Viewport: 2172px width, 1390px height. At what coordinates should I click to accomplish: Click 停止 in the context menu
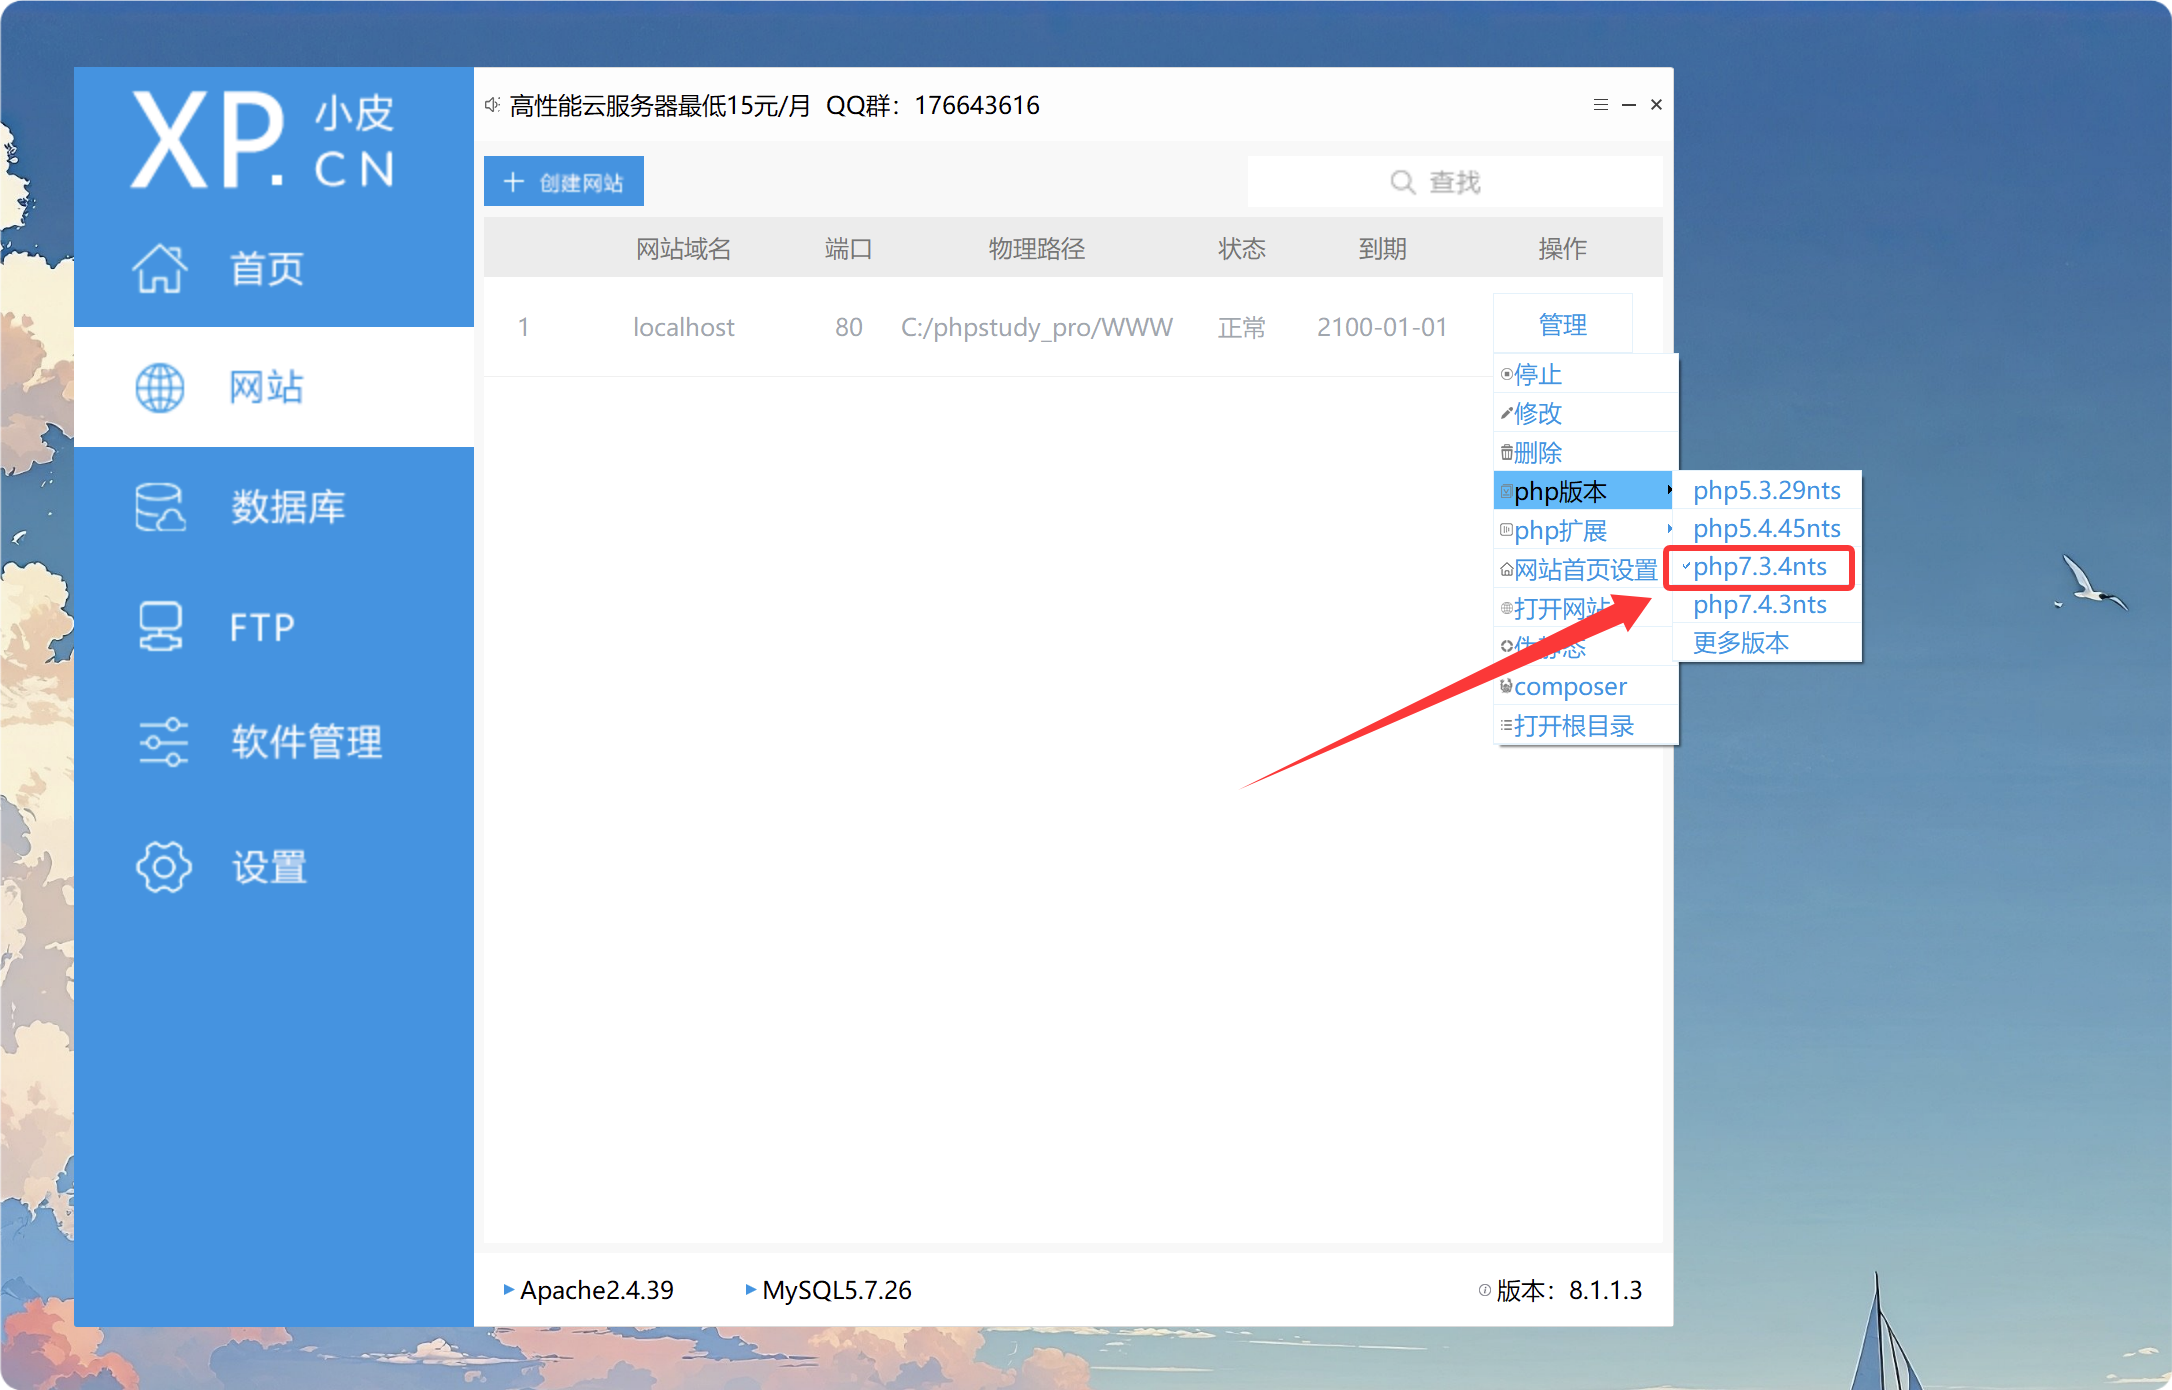1538,375
